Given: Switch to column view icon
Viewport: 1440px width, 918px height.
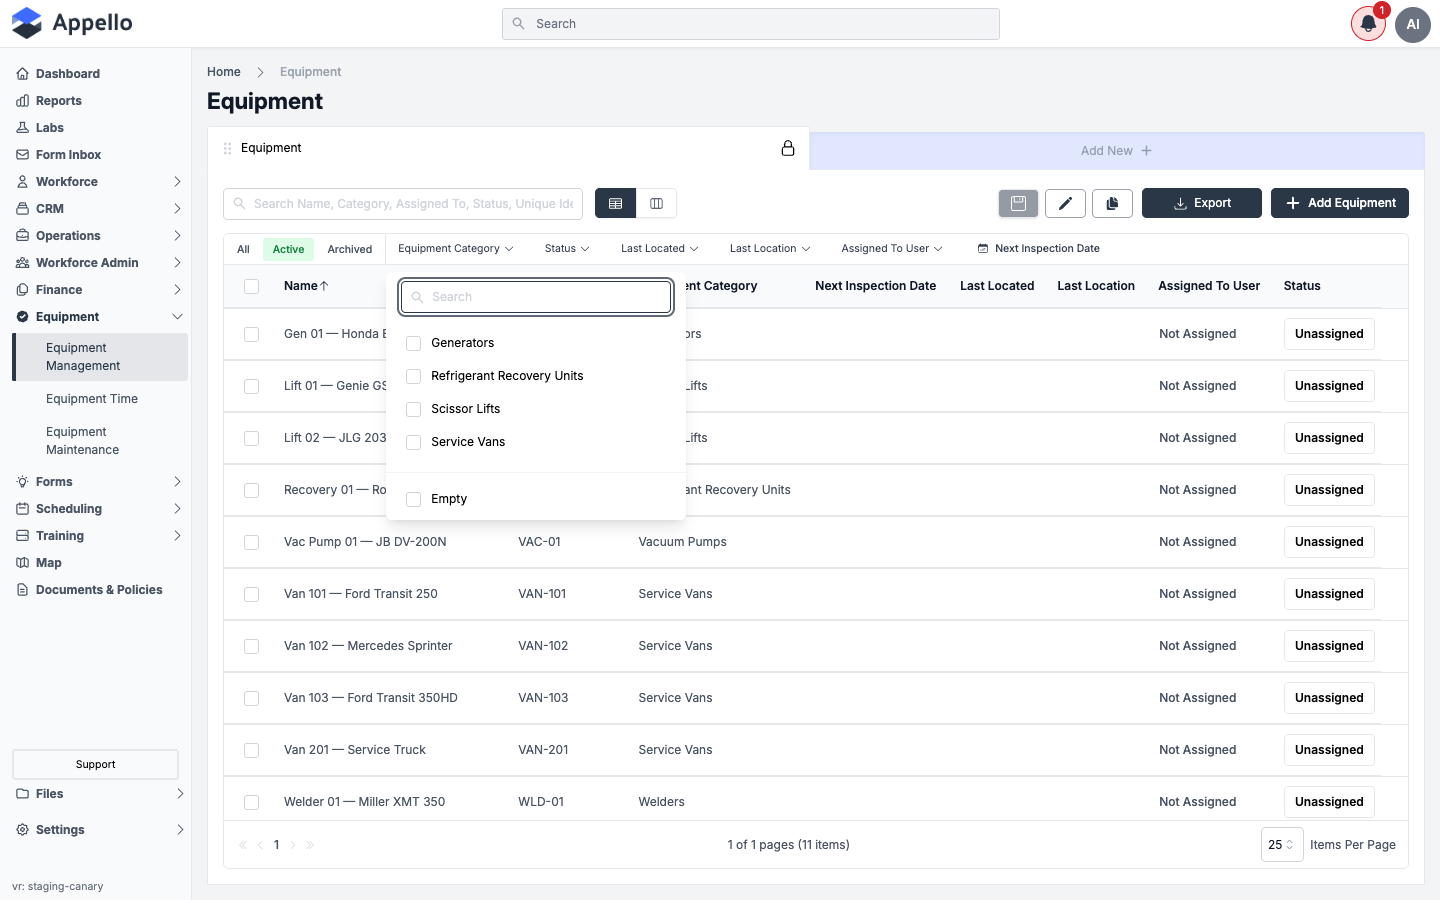Looking at the screenshot, I should tap(657, 203).
